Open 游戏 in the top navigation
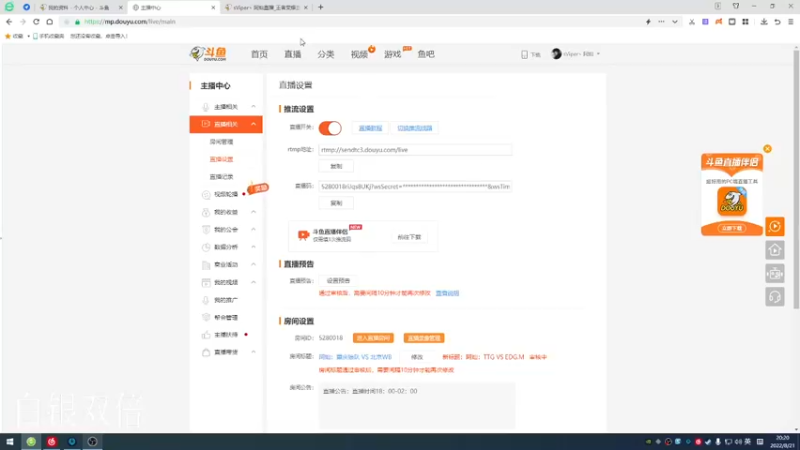This screenshot has width=800, height=450. coord(392,54)
